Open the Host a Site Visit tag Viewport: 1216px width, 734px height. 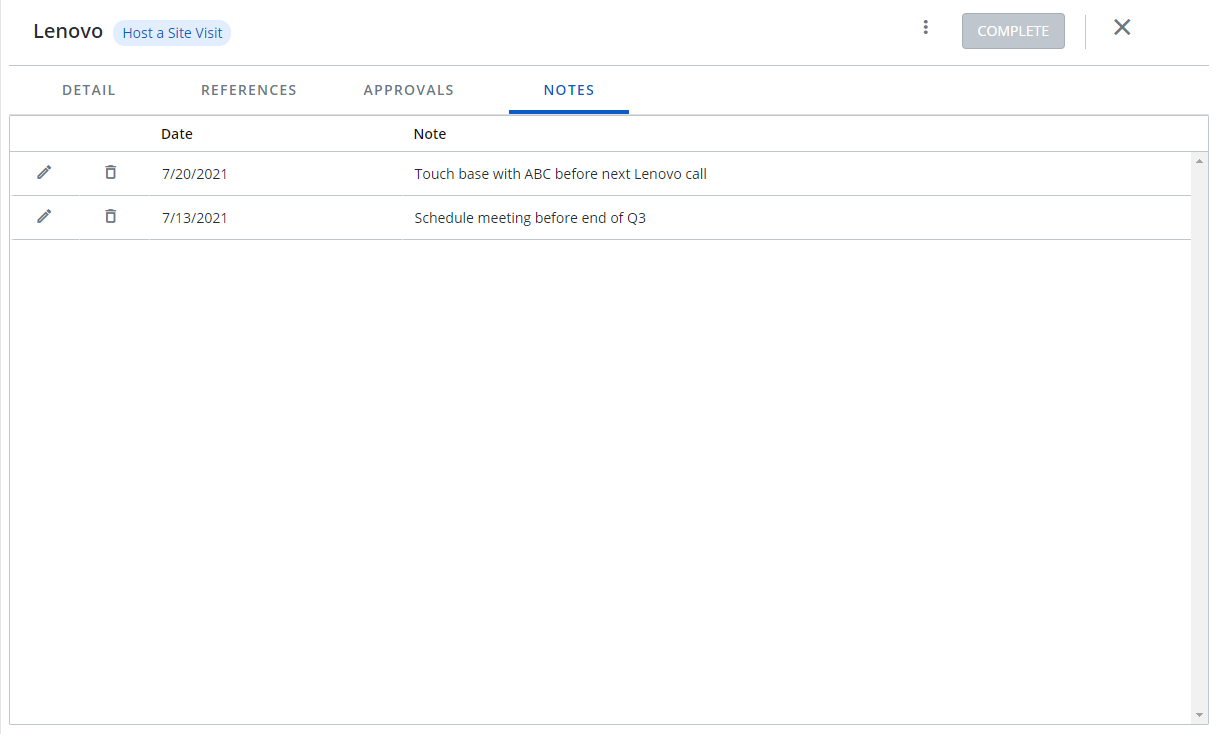pyautogui.click(x=172, y=33)
